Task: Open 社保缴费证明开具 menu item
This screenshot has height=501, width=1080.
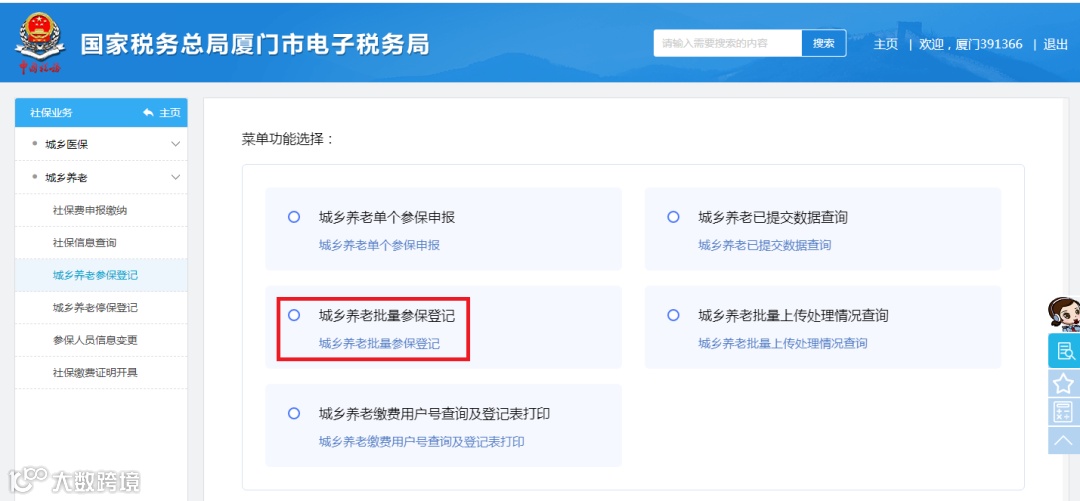Action: (101, 372)
